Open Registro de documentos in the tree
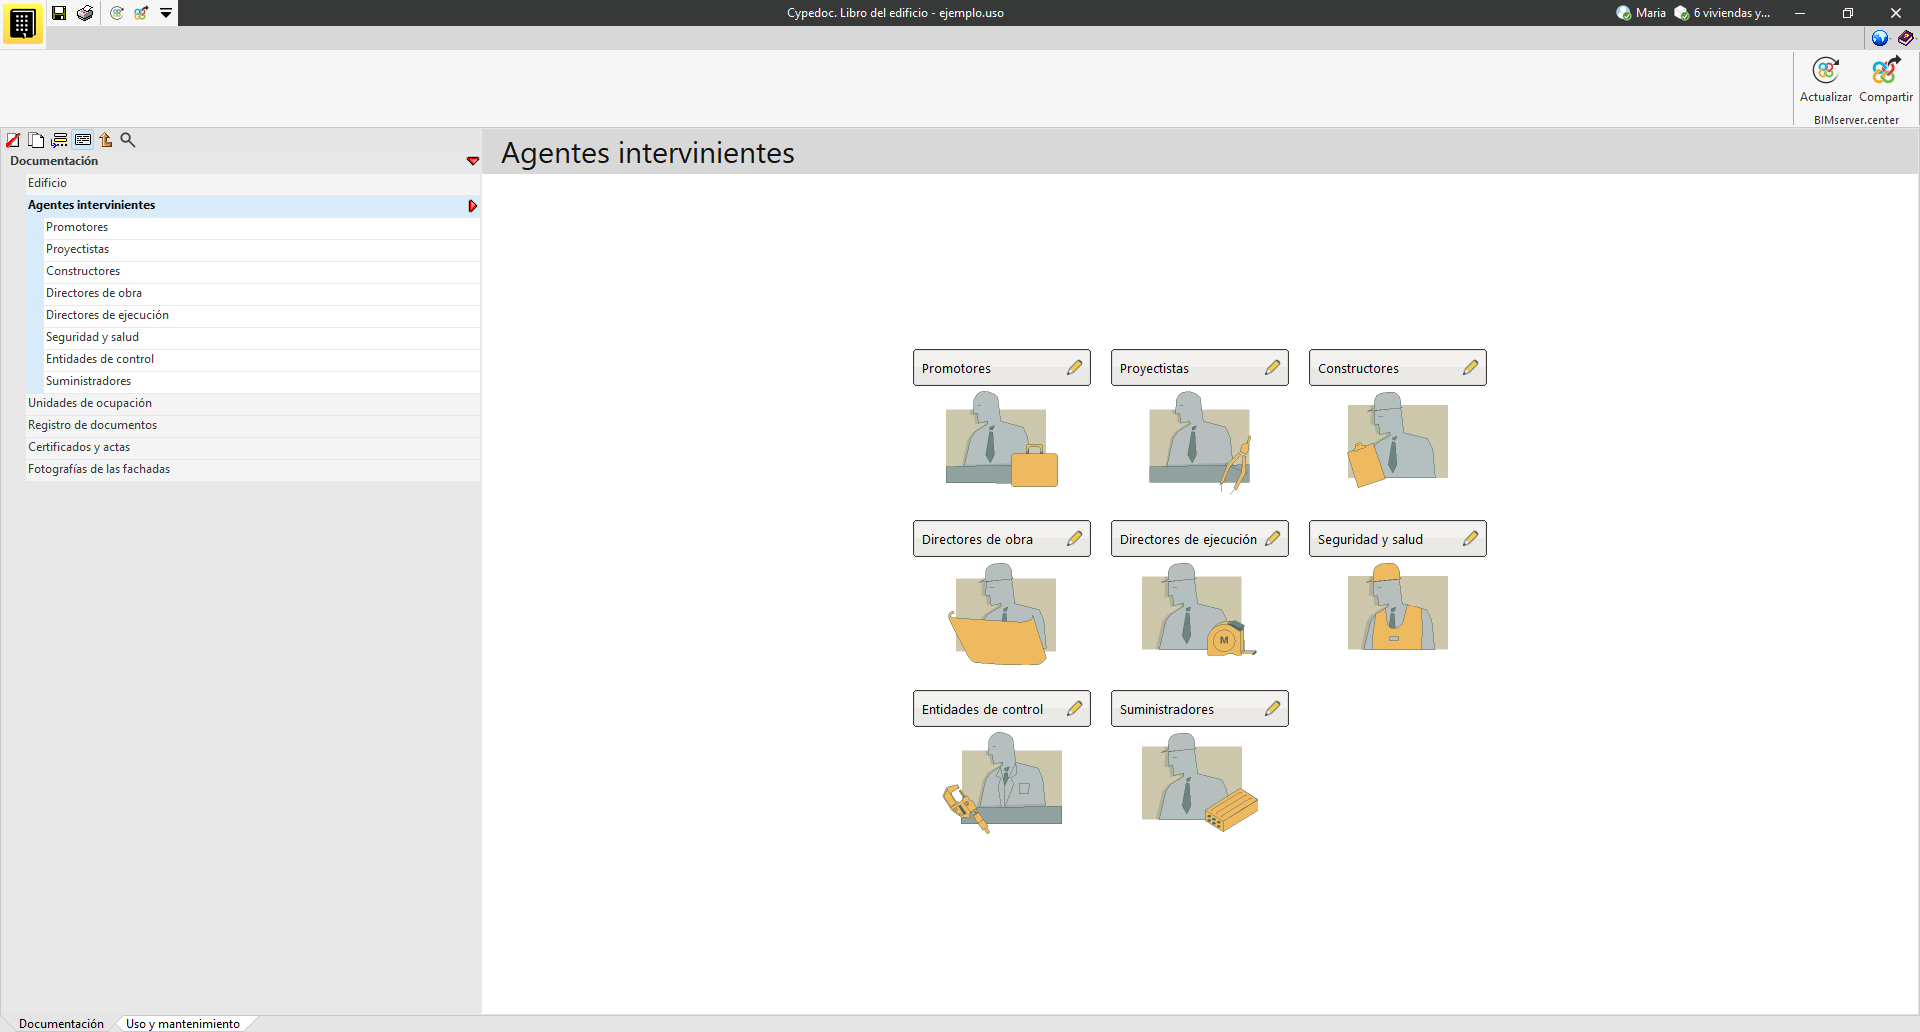This screenshot has width=1920, height=1032. [253, 425]
